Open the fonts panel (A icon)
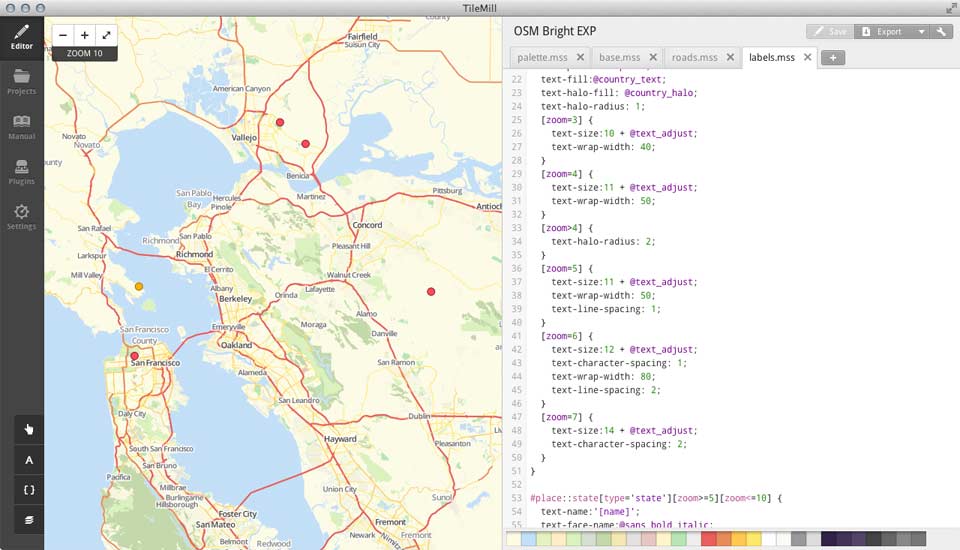 click(29, 460)
